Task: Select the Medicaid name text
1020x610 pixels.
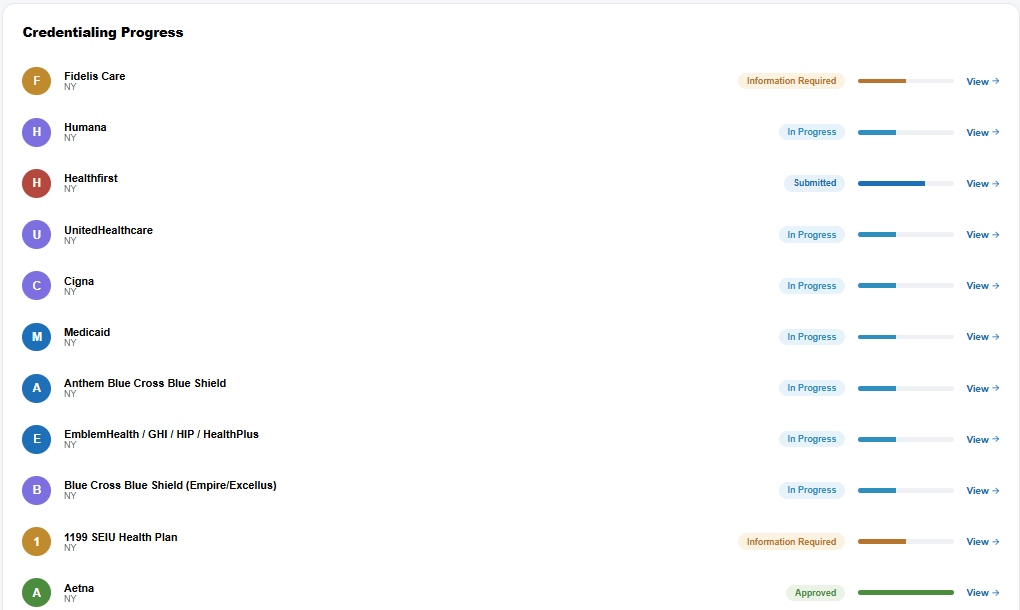Action: [87, 332]
